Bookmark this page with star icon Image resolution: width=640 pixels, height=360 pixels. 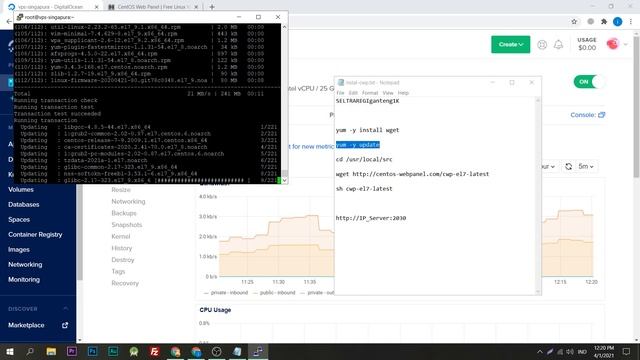[574, 22]
